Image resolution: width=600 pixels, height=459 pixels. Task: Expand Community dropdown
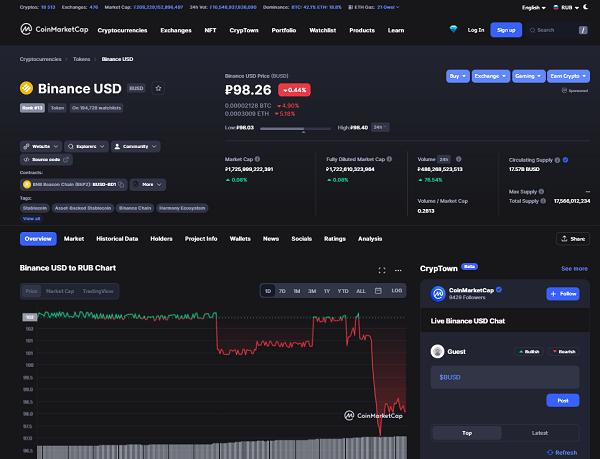(x=135, y=146)
